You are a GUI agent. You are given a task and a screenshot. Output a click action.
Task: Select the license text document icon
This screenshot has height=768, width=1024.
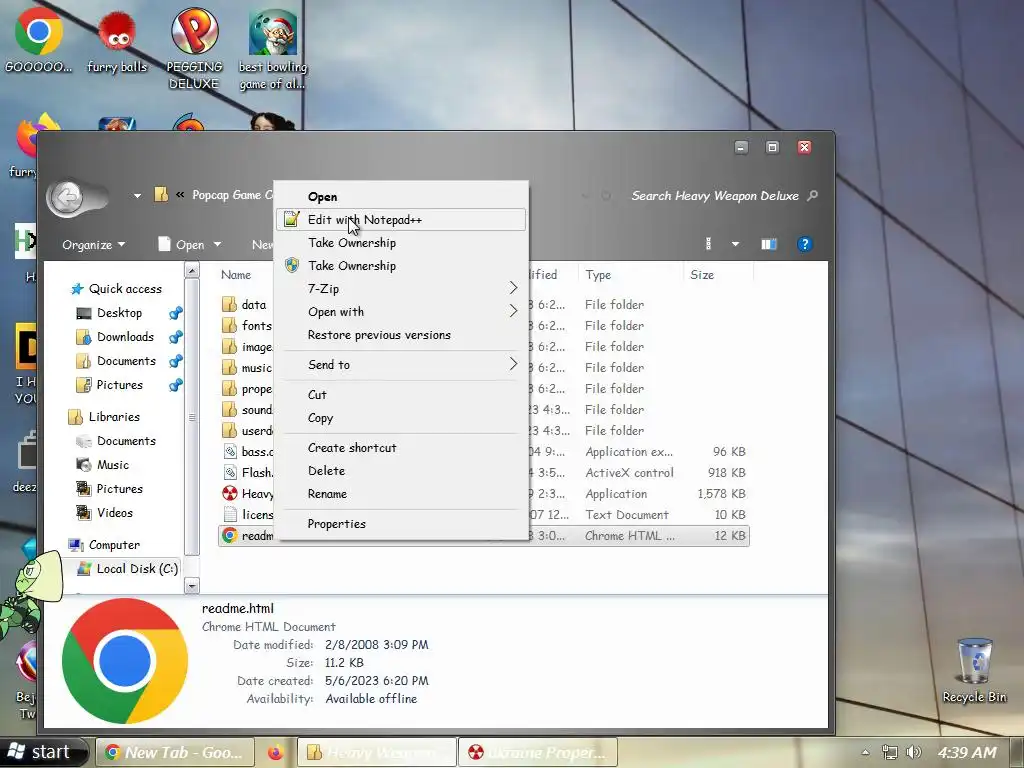pyautogui.click(x=230, y=515)
